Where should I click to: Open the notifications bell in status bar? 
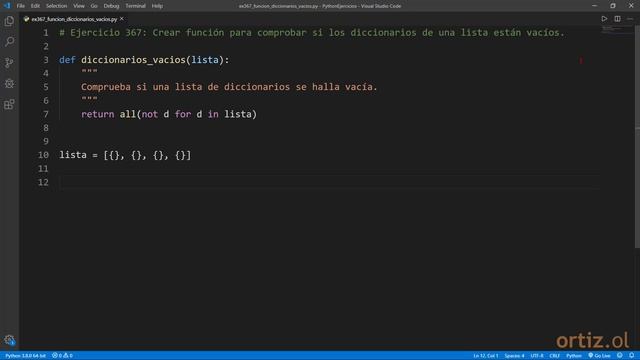point(631,356)
